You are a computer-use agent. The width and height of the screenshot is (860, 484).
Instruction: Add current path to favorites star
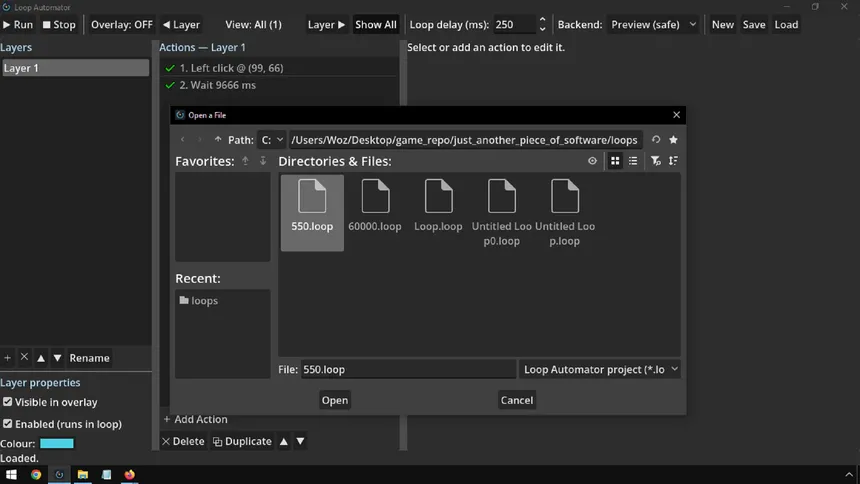(674, 139)
